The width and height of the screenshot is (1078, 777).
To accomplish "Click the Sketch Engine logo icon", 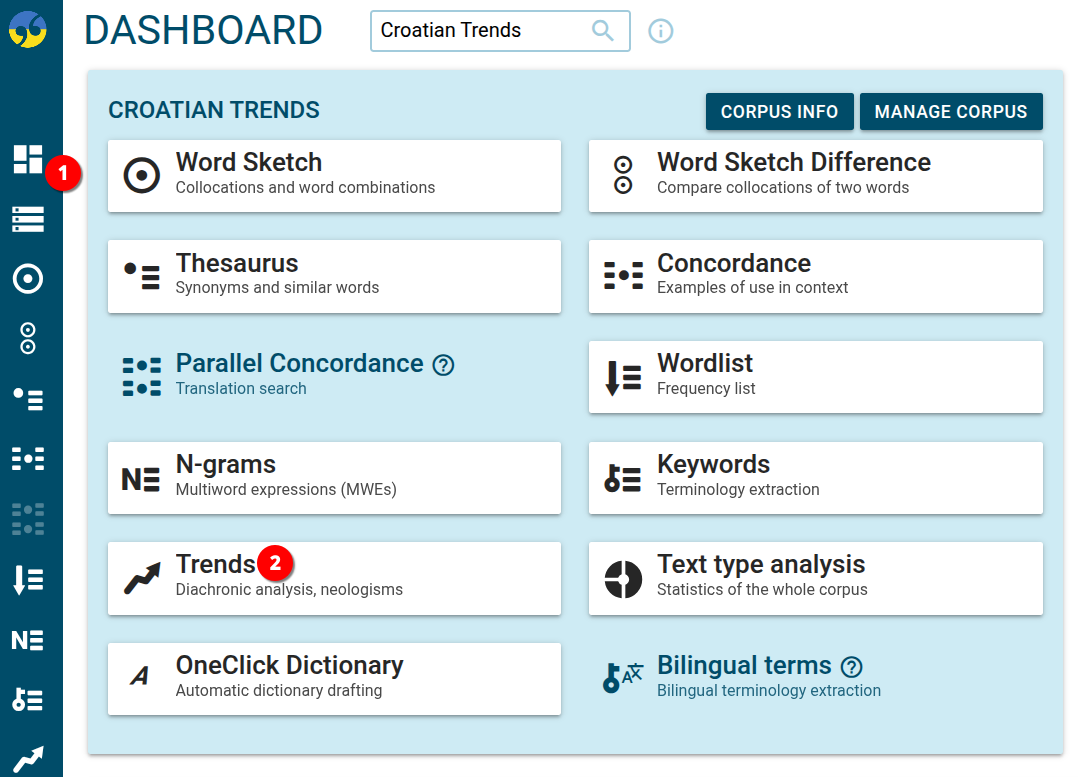I will click(x=28, y=28).
